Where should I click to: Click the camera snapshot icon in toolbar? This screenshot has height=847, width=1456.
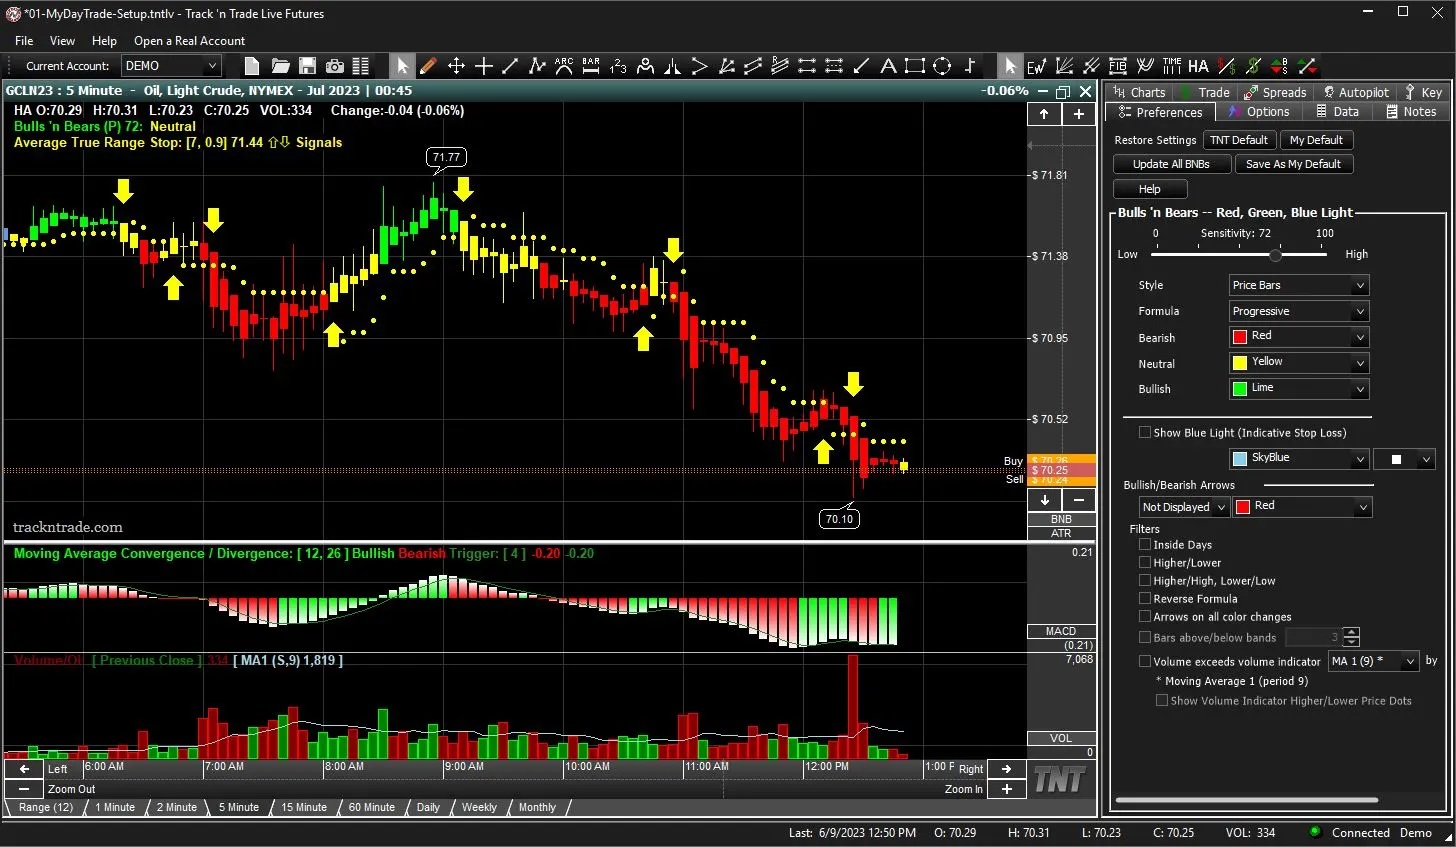[334, 66]
